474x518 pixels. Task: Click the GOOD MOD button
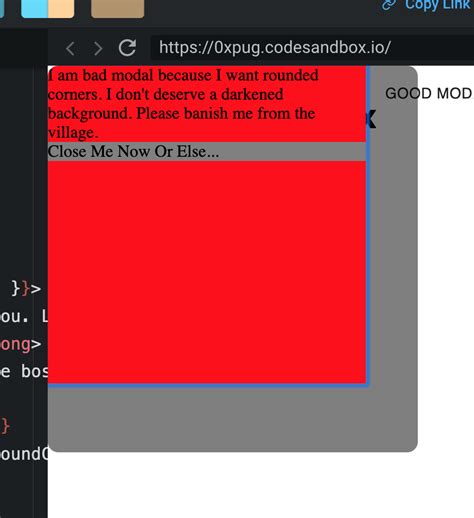[429, 93]
